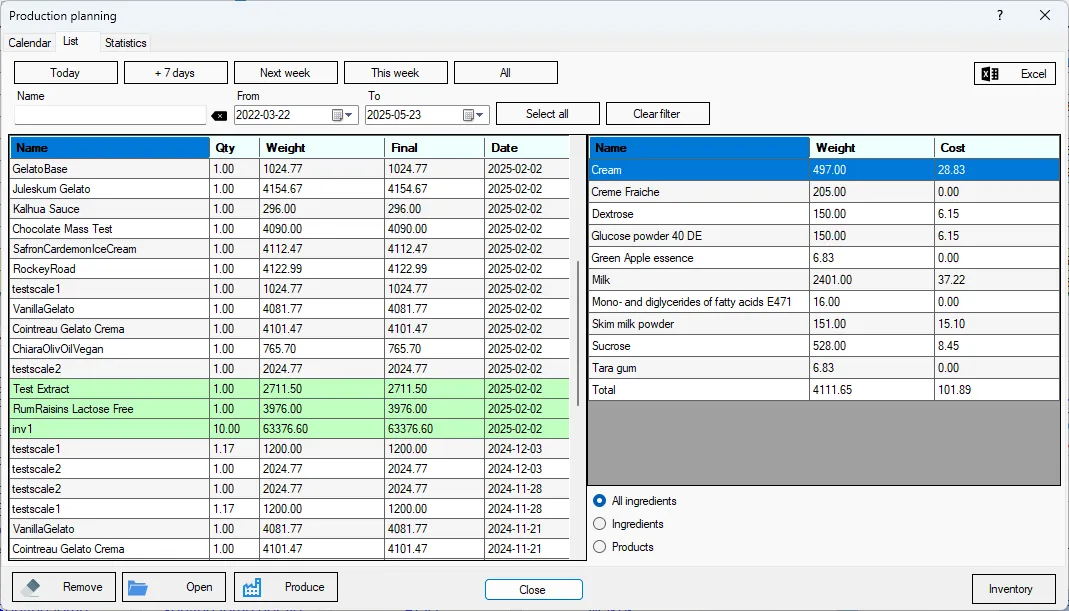
Task: Select the green Test Extract row
Action: [x=289, y=389]
